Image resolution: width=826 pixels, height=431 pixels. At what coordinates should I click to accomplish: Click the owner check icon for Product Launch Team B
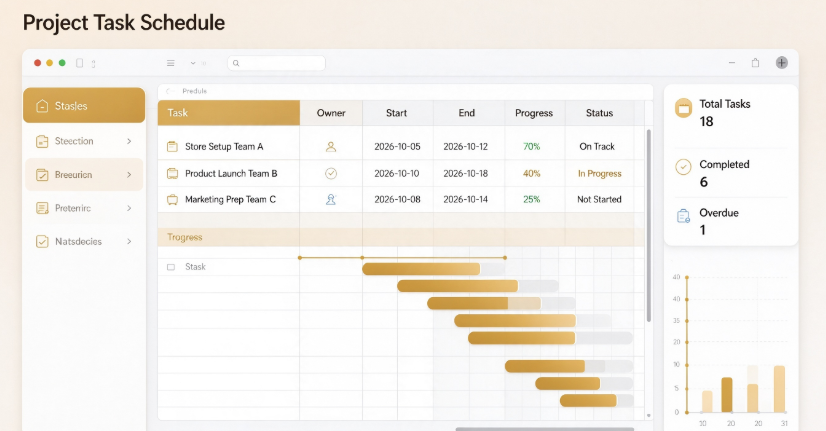tap(331, 173)
